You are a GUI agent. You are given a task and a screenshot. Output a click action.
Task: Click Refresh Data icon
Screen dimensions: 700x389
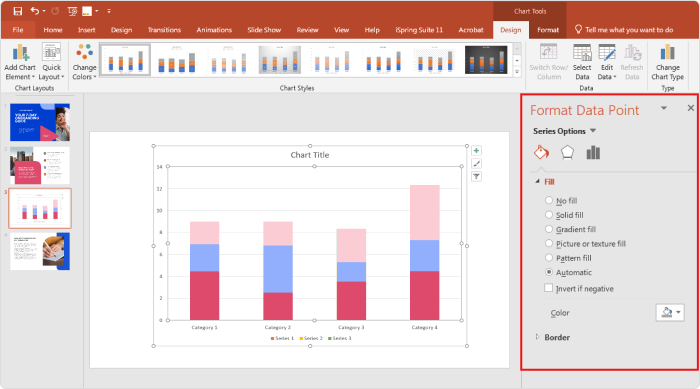point(632,52)
